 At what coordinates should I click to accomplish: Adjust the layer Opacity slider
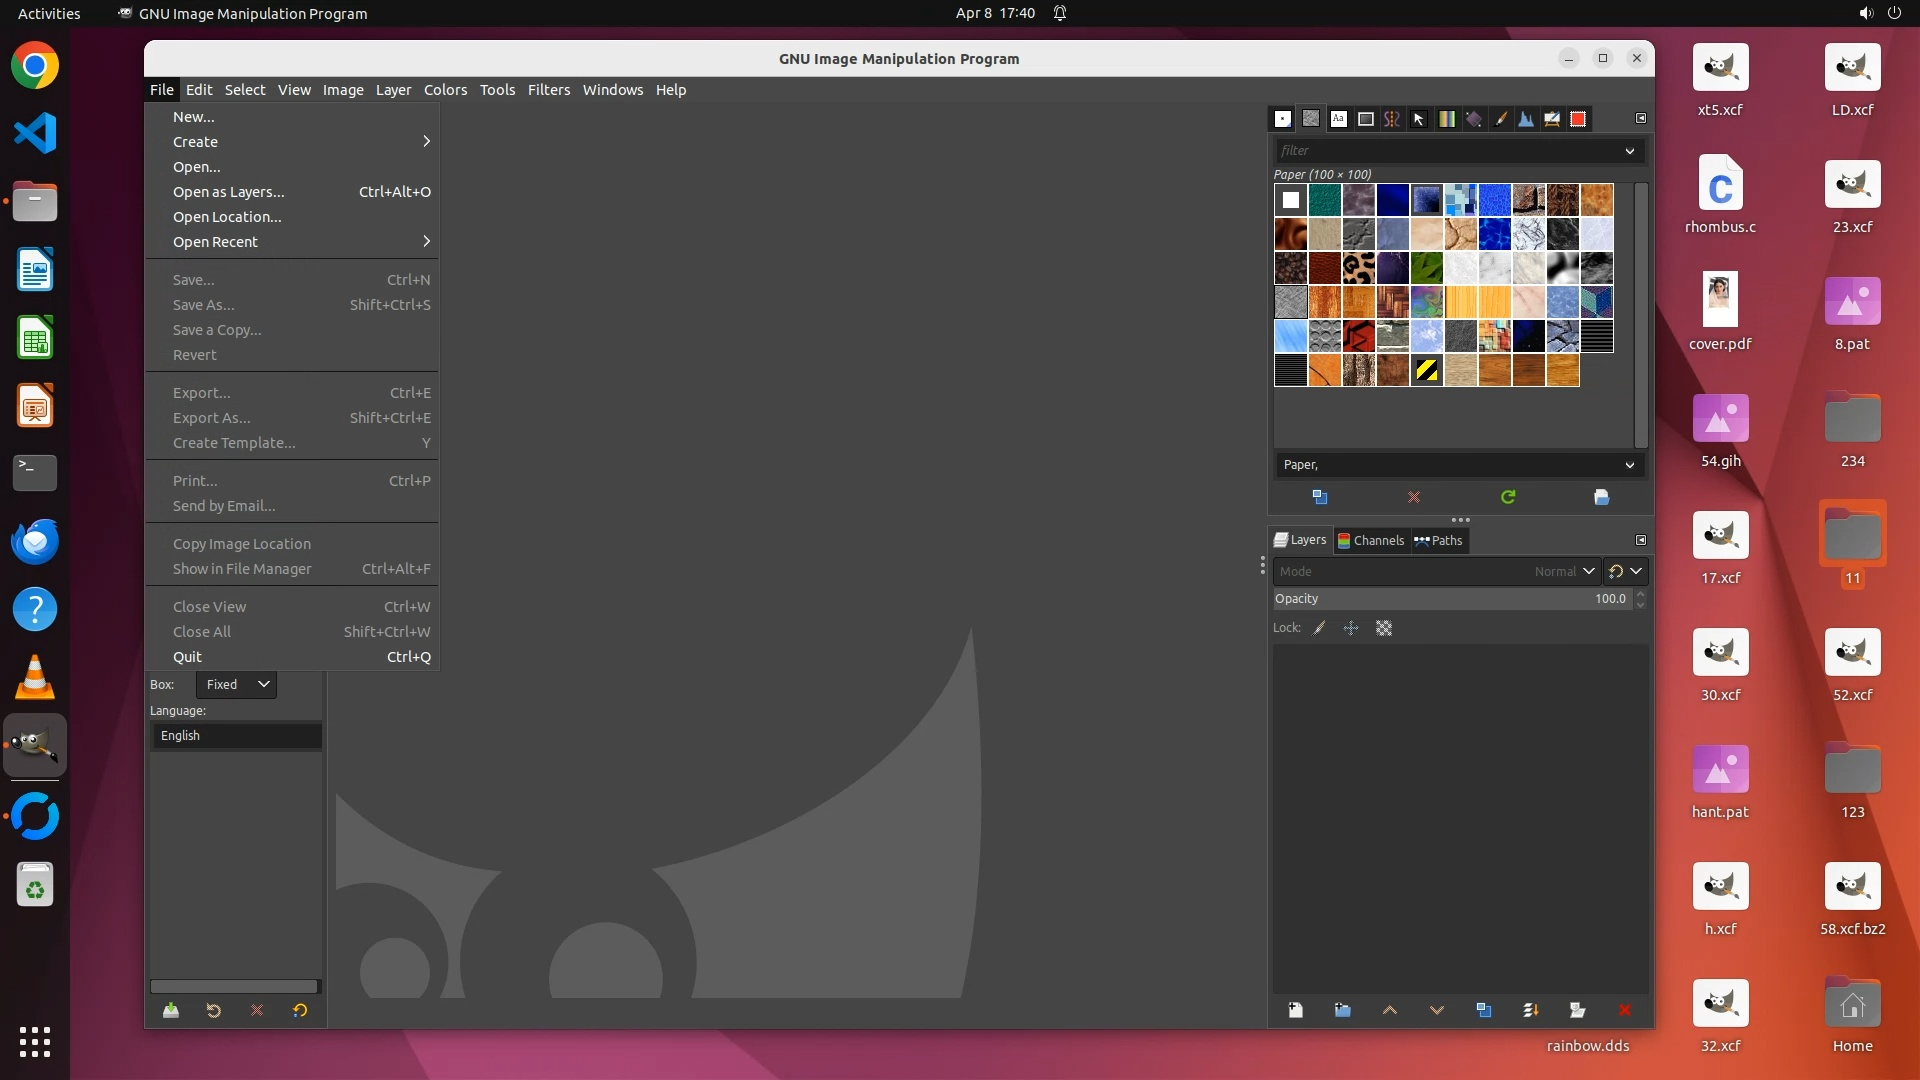(1450, 599)
